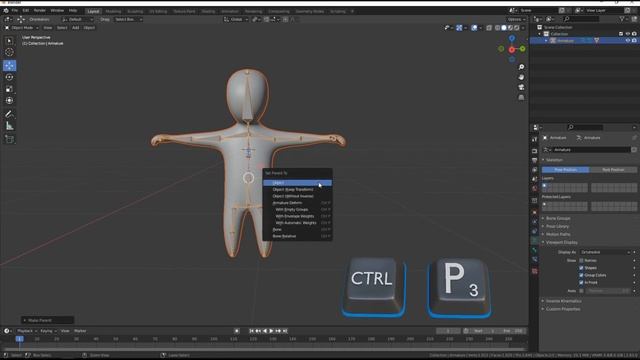Switch to solid viewport shading
Image resolution: width=640 pixels, height=360 pixels.
(x=504, y=28)
